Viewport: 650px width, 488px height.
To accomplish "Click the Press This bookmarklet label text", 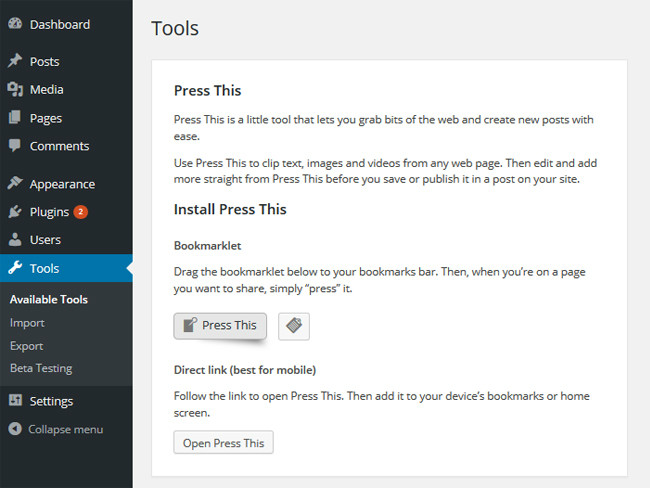I will pos(229,325).
